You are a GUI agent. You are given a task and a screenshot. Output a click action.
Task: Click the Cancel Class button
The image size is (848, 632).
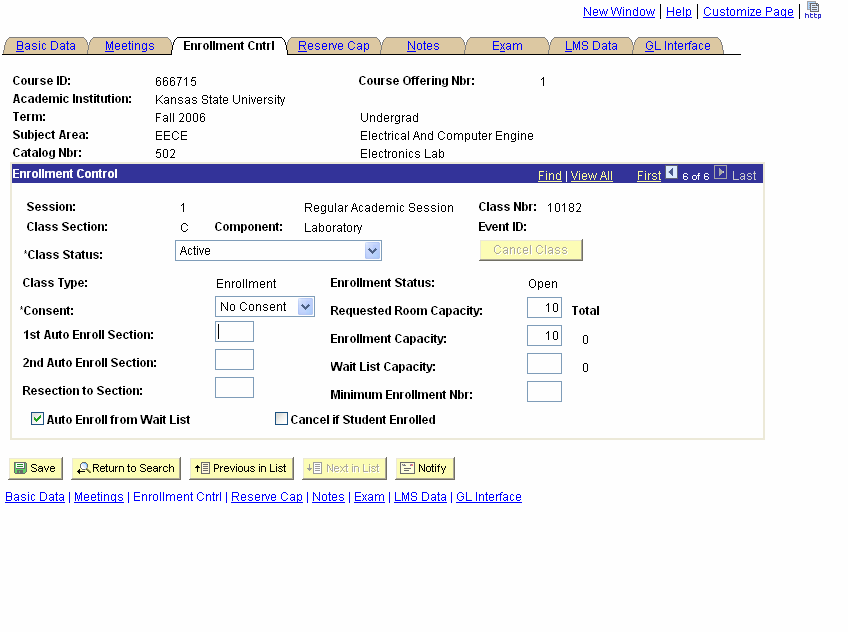(531, 250)
